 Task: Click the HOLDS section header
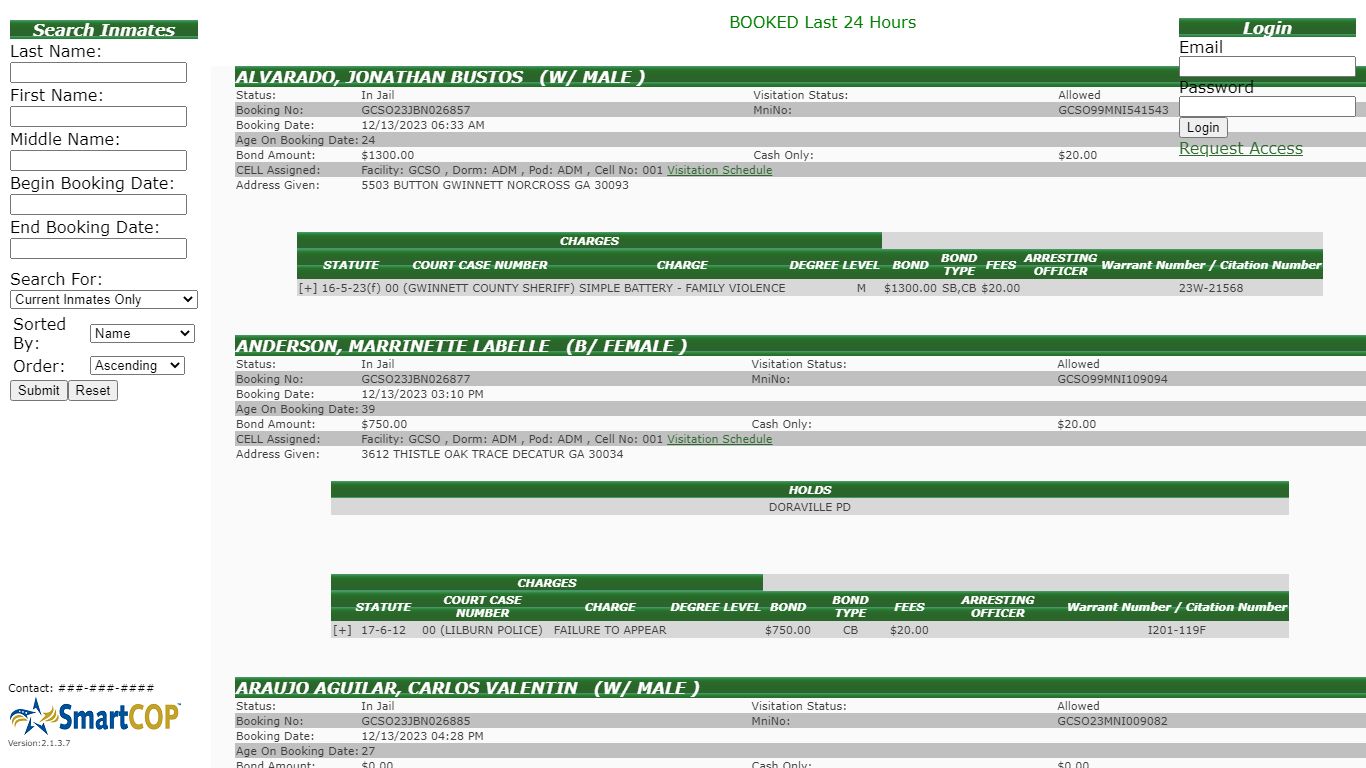click(810, 490)
